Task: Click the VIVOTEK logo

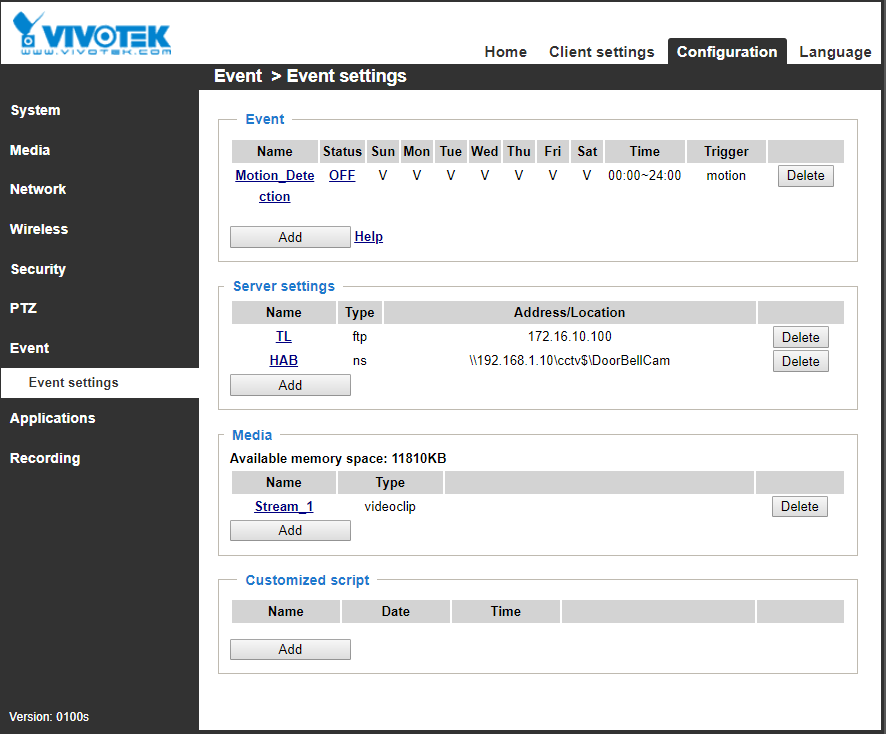Action: [x=92, y=33]
